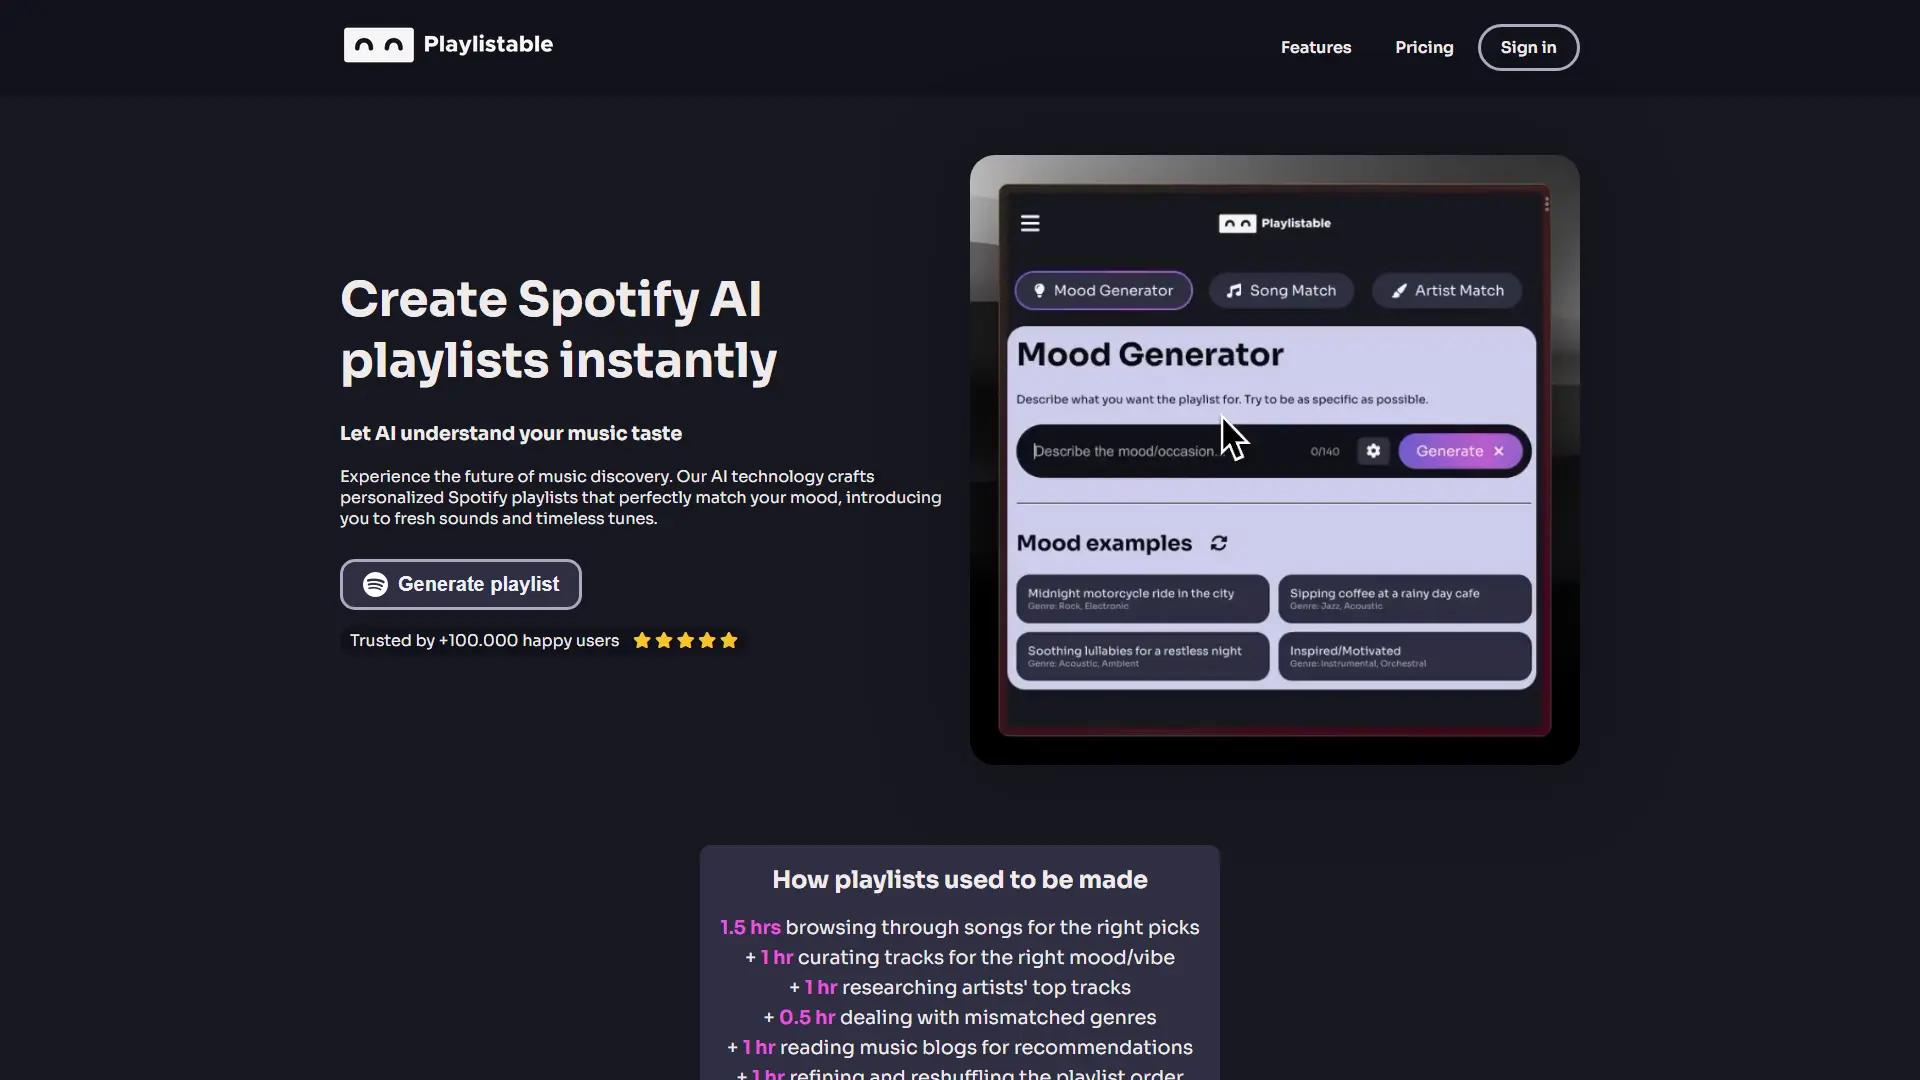Image resolution: width=1920 pixels, height=1080 pixels.
Task: Open the three-dot menu in the mockup corner
Action: (x=1546, y=204)
